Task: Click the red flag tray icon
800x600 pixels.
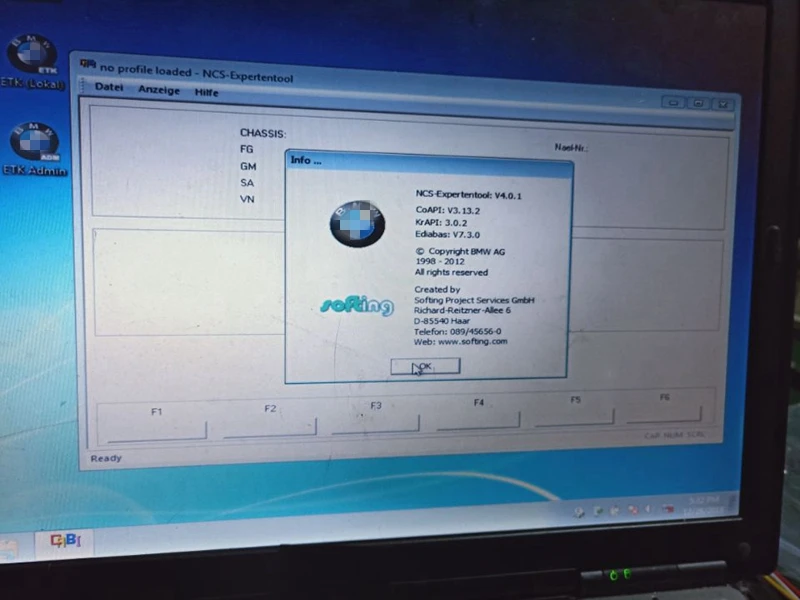Action: 667,509
